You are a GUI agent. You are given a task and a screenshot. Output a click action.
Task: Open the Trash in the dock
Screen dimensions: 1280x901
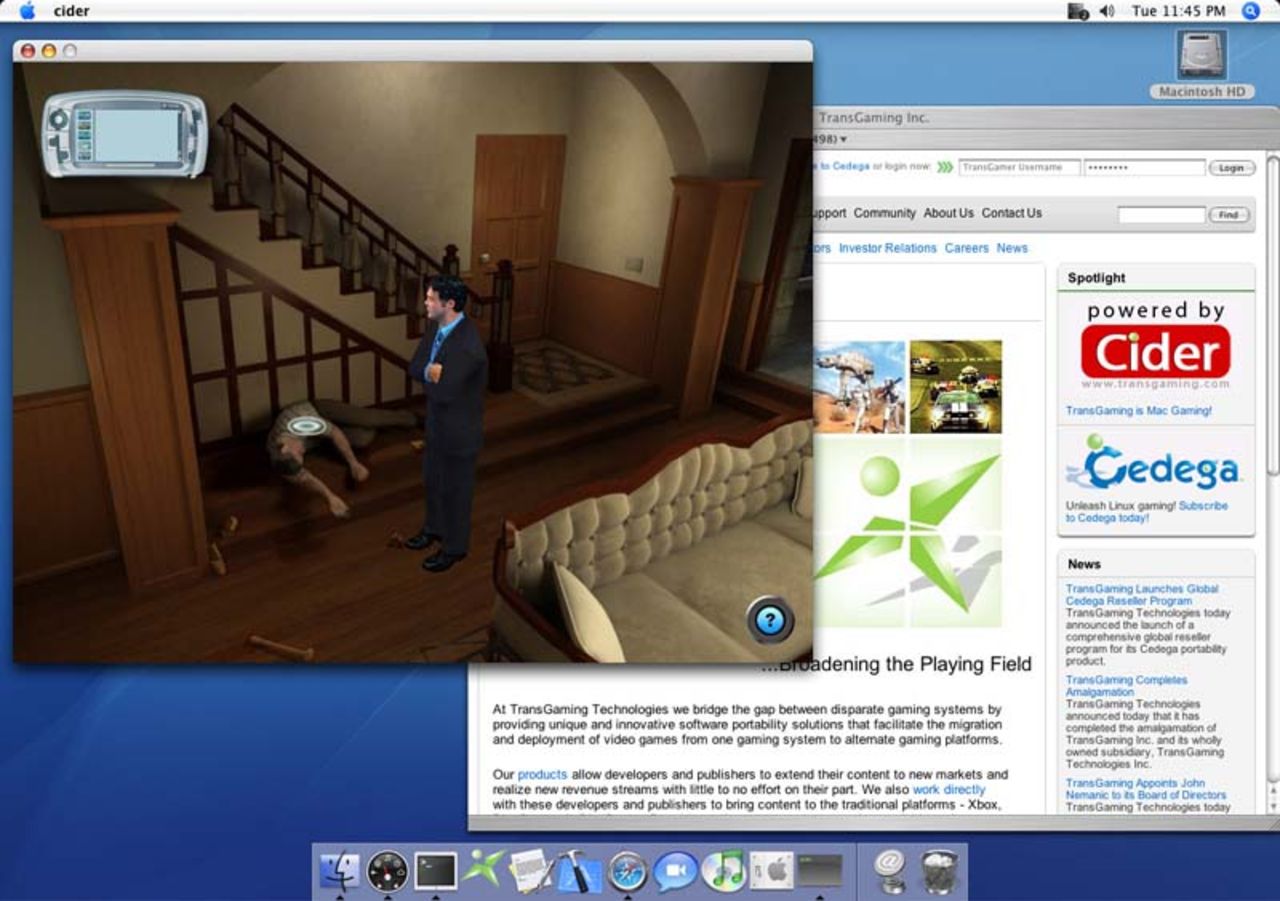(x=939, y=870)
